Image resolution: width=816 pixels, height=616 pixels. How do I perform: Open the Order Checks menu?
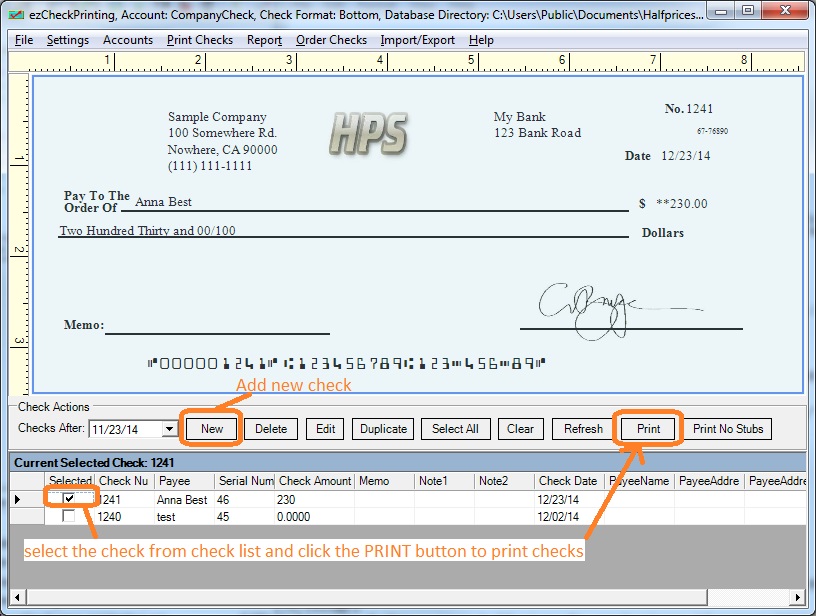tap(331, 40)
